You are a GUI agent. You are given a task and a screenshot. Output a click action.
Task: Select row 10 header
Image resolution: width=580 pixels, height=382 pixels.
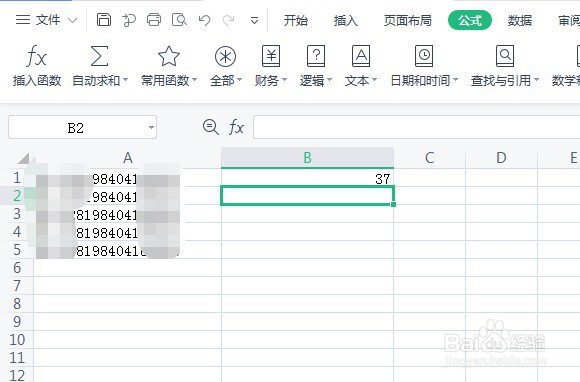(17, 339)
